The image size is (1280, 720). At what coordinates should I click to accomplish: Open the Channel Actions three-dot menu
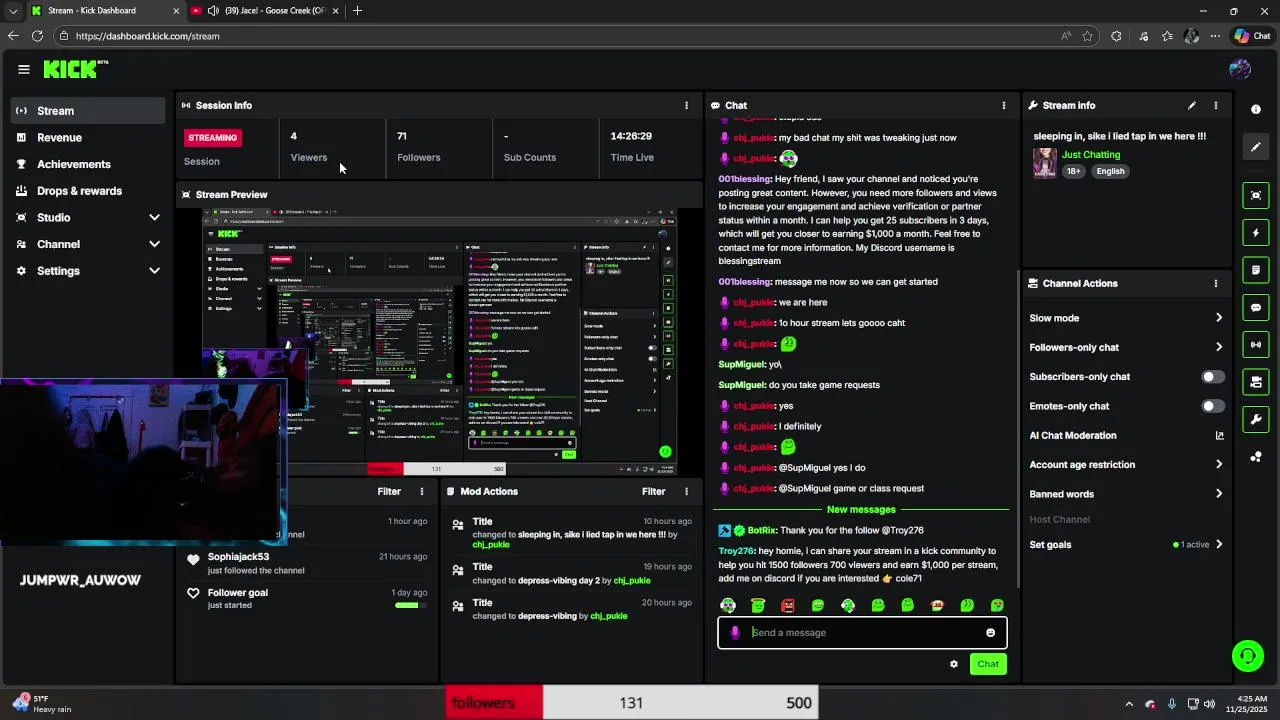(x=1216, y=283)
